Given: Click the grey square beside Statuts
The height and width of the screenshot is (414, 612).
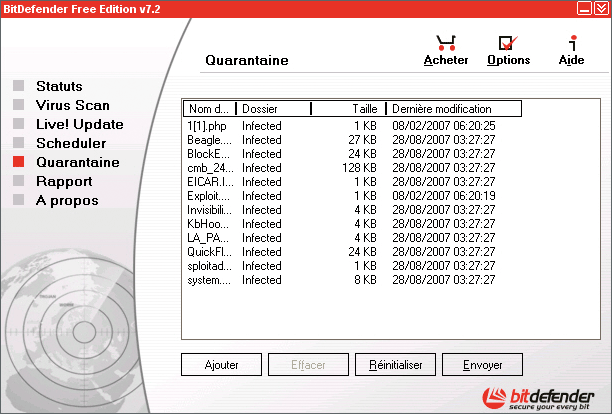Looking at the screenshot, I should coord(18,85).
